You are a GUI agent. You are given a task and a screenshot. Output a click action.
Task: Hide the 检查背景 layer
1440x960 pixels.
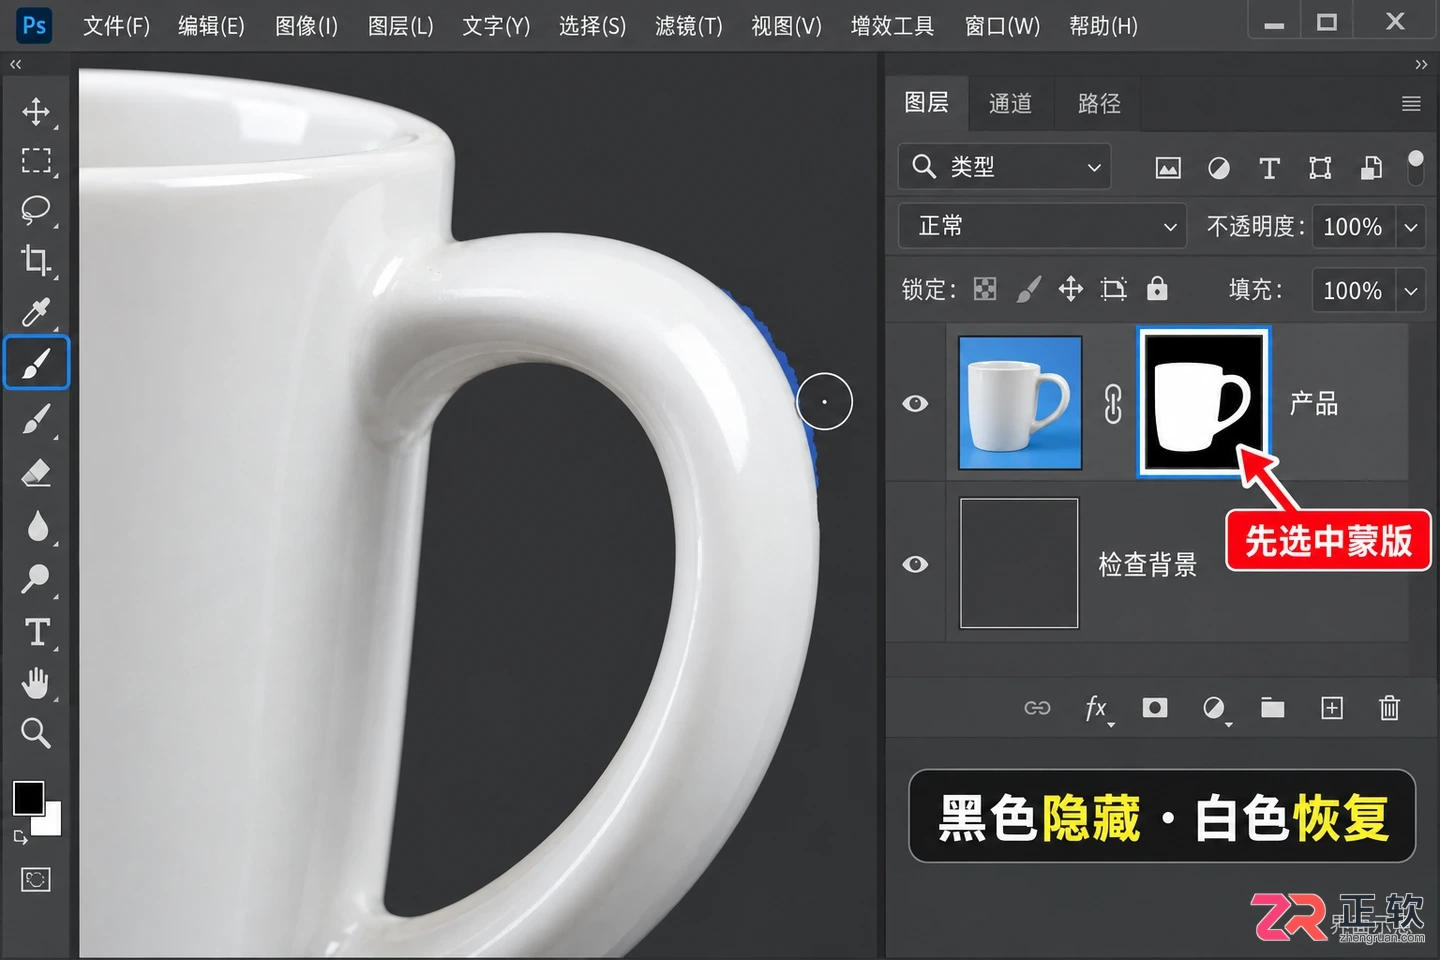pyautogui.click(x=915, y=564)
